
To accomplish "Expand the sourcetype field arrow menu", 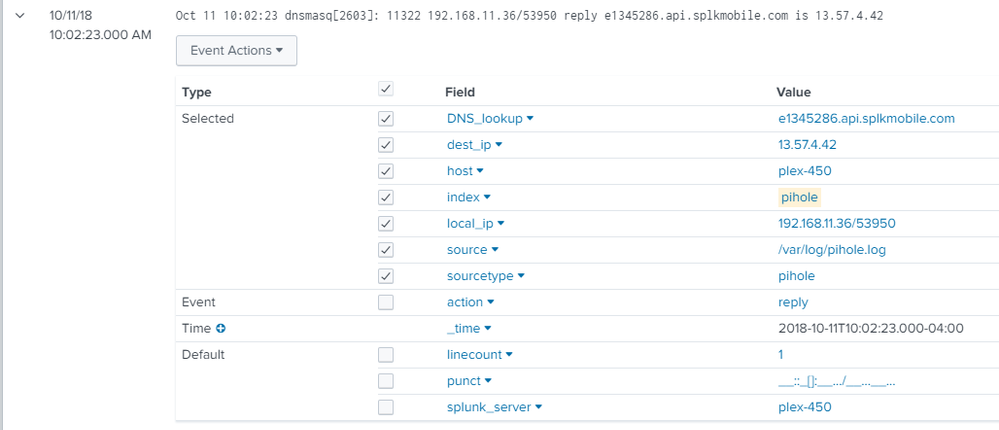I will (521, 276).
